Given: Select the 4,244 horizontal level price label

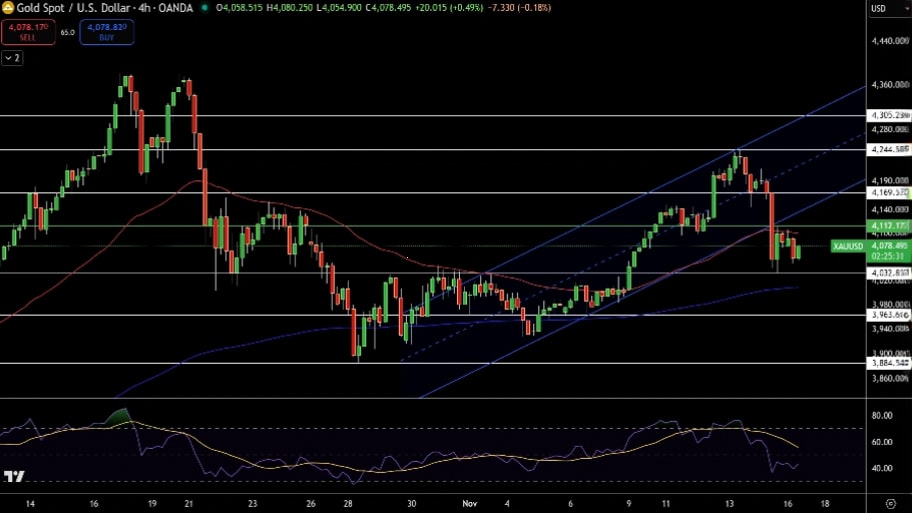Looking at the screenshot, I should pos(888,149).
